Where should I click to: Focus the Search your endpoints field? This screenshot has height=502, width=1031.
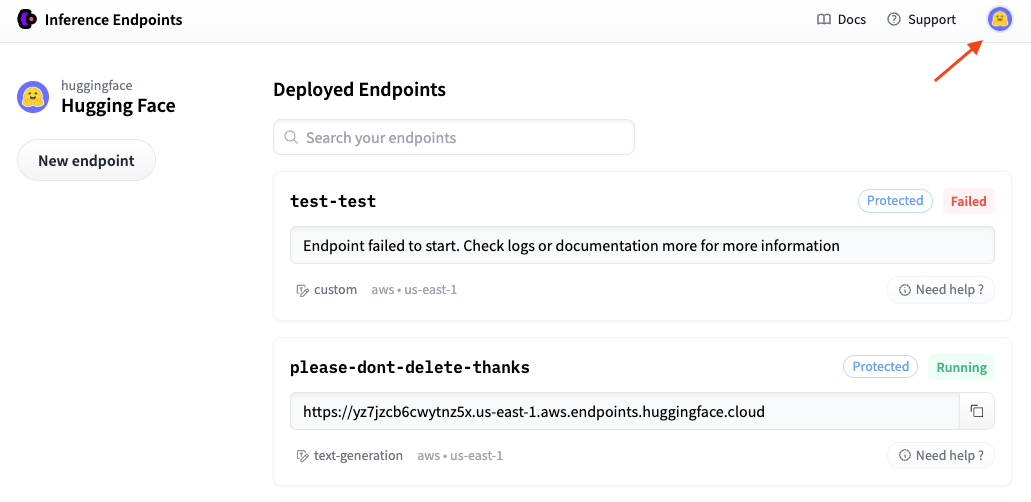(454, 137)
